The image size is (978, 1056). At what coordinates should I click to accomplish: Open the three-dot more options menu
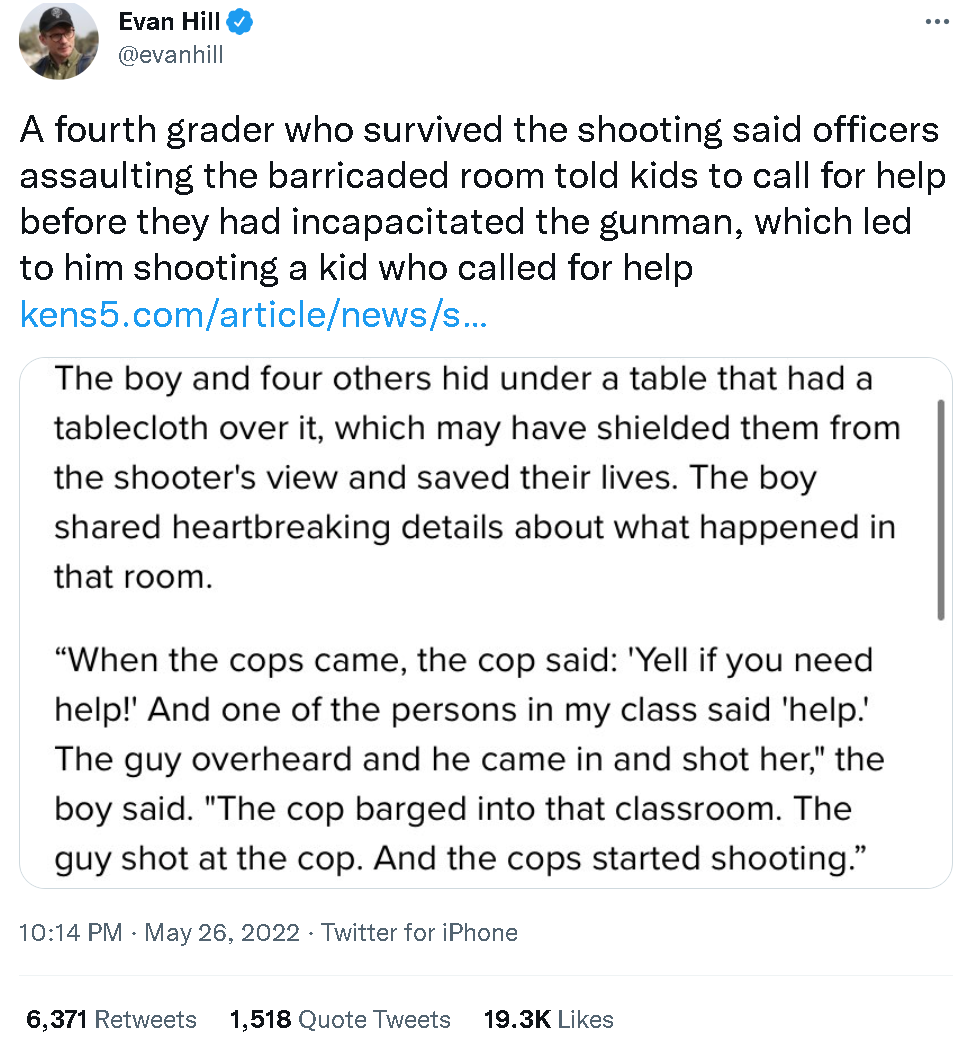coord(937,22)
